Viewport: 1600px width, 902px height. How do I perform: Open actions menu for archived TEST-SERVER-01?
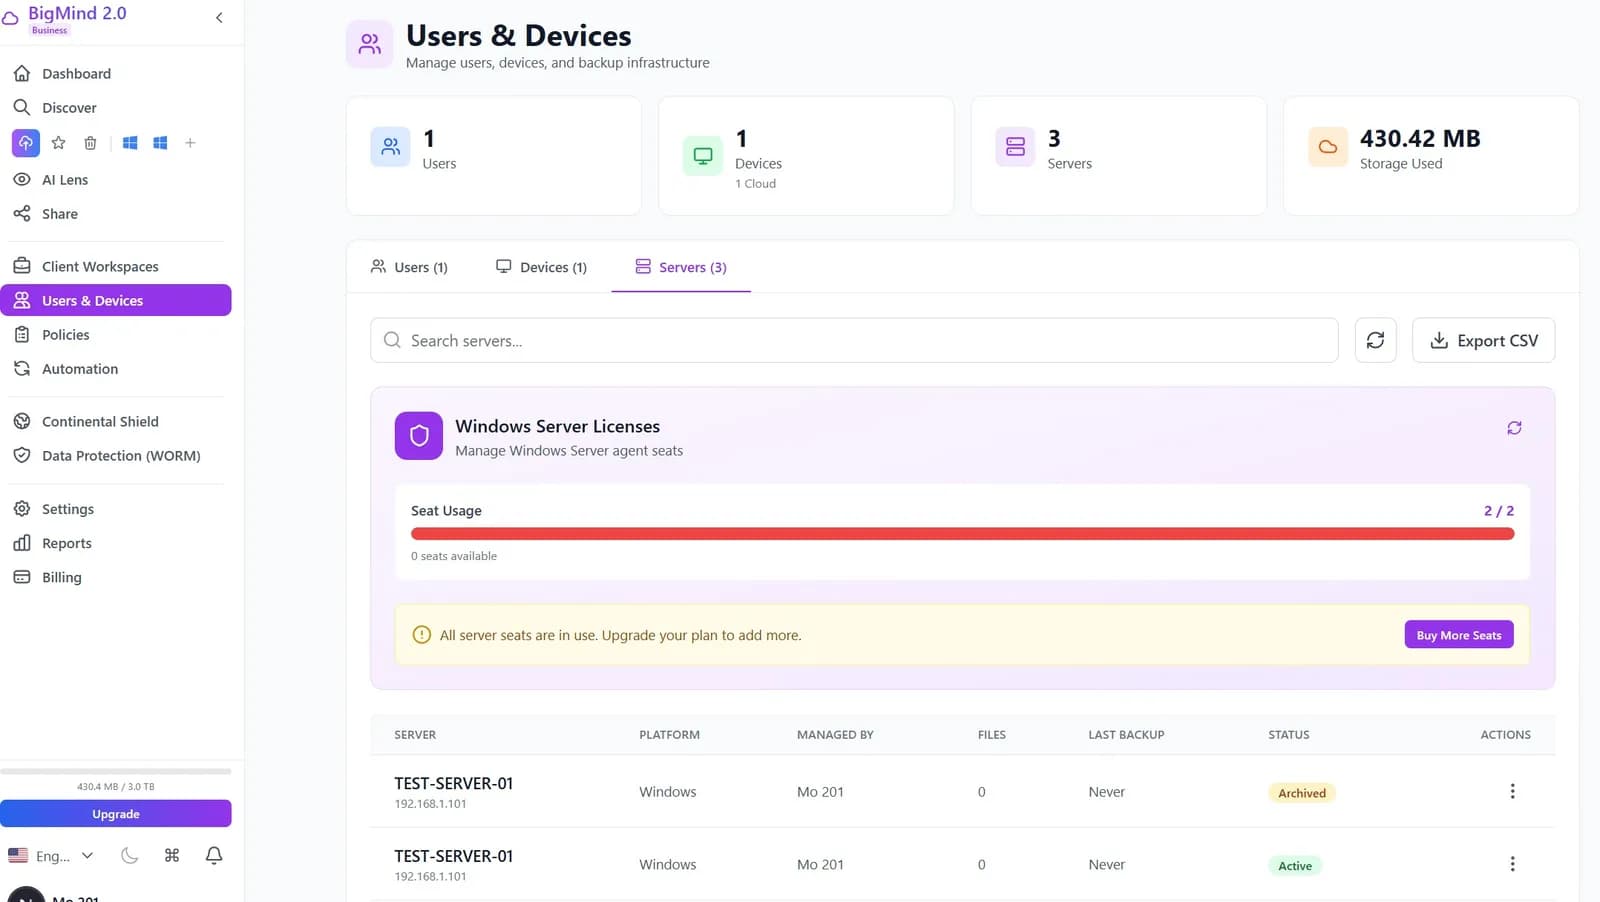coord(1512,791)
